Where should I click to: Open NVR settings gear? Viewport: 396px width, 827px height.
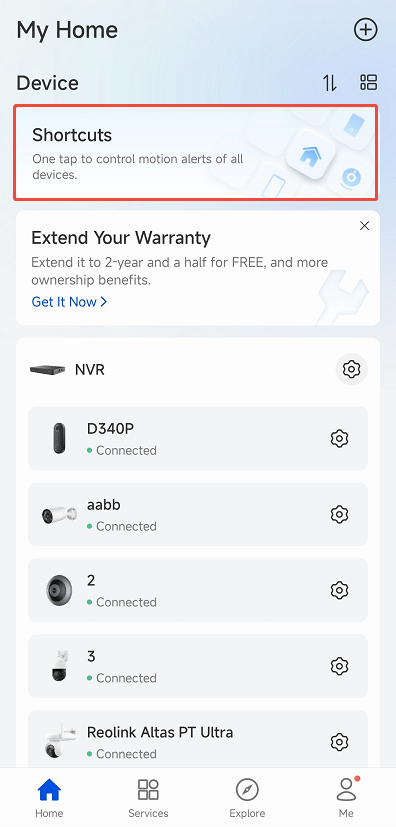[352, 369]
